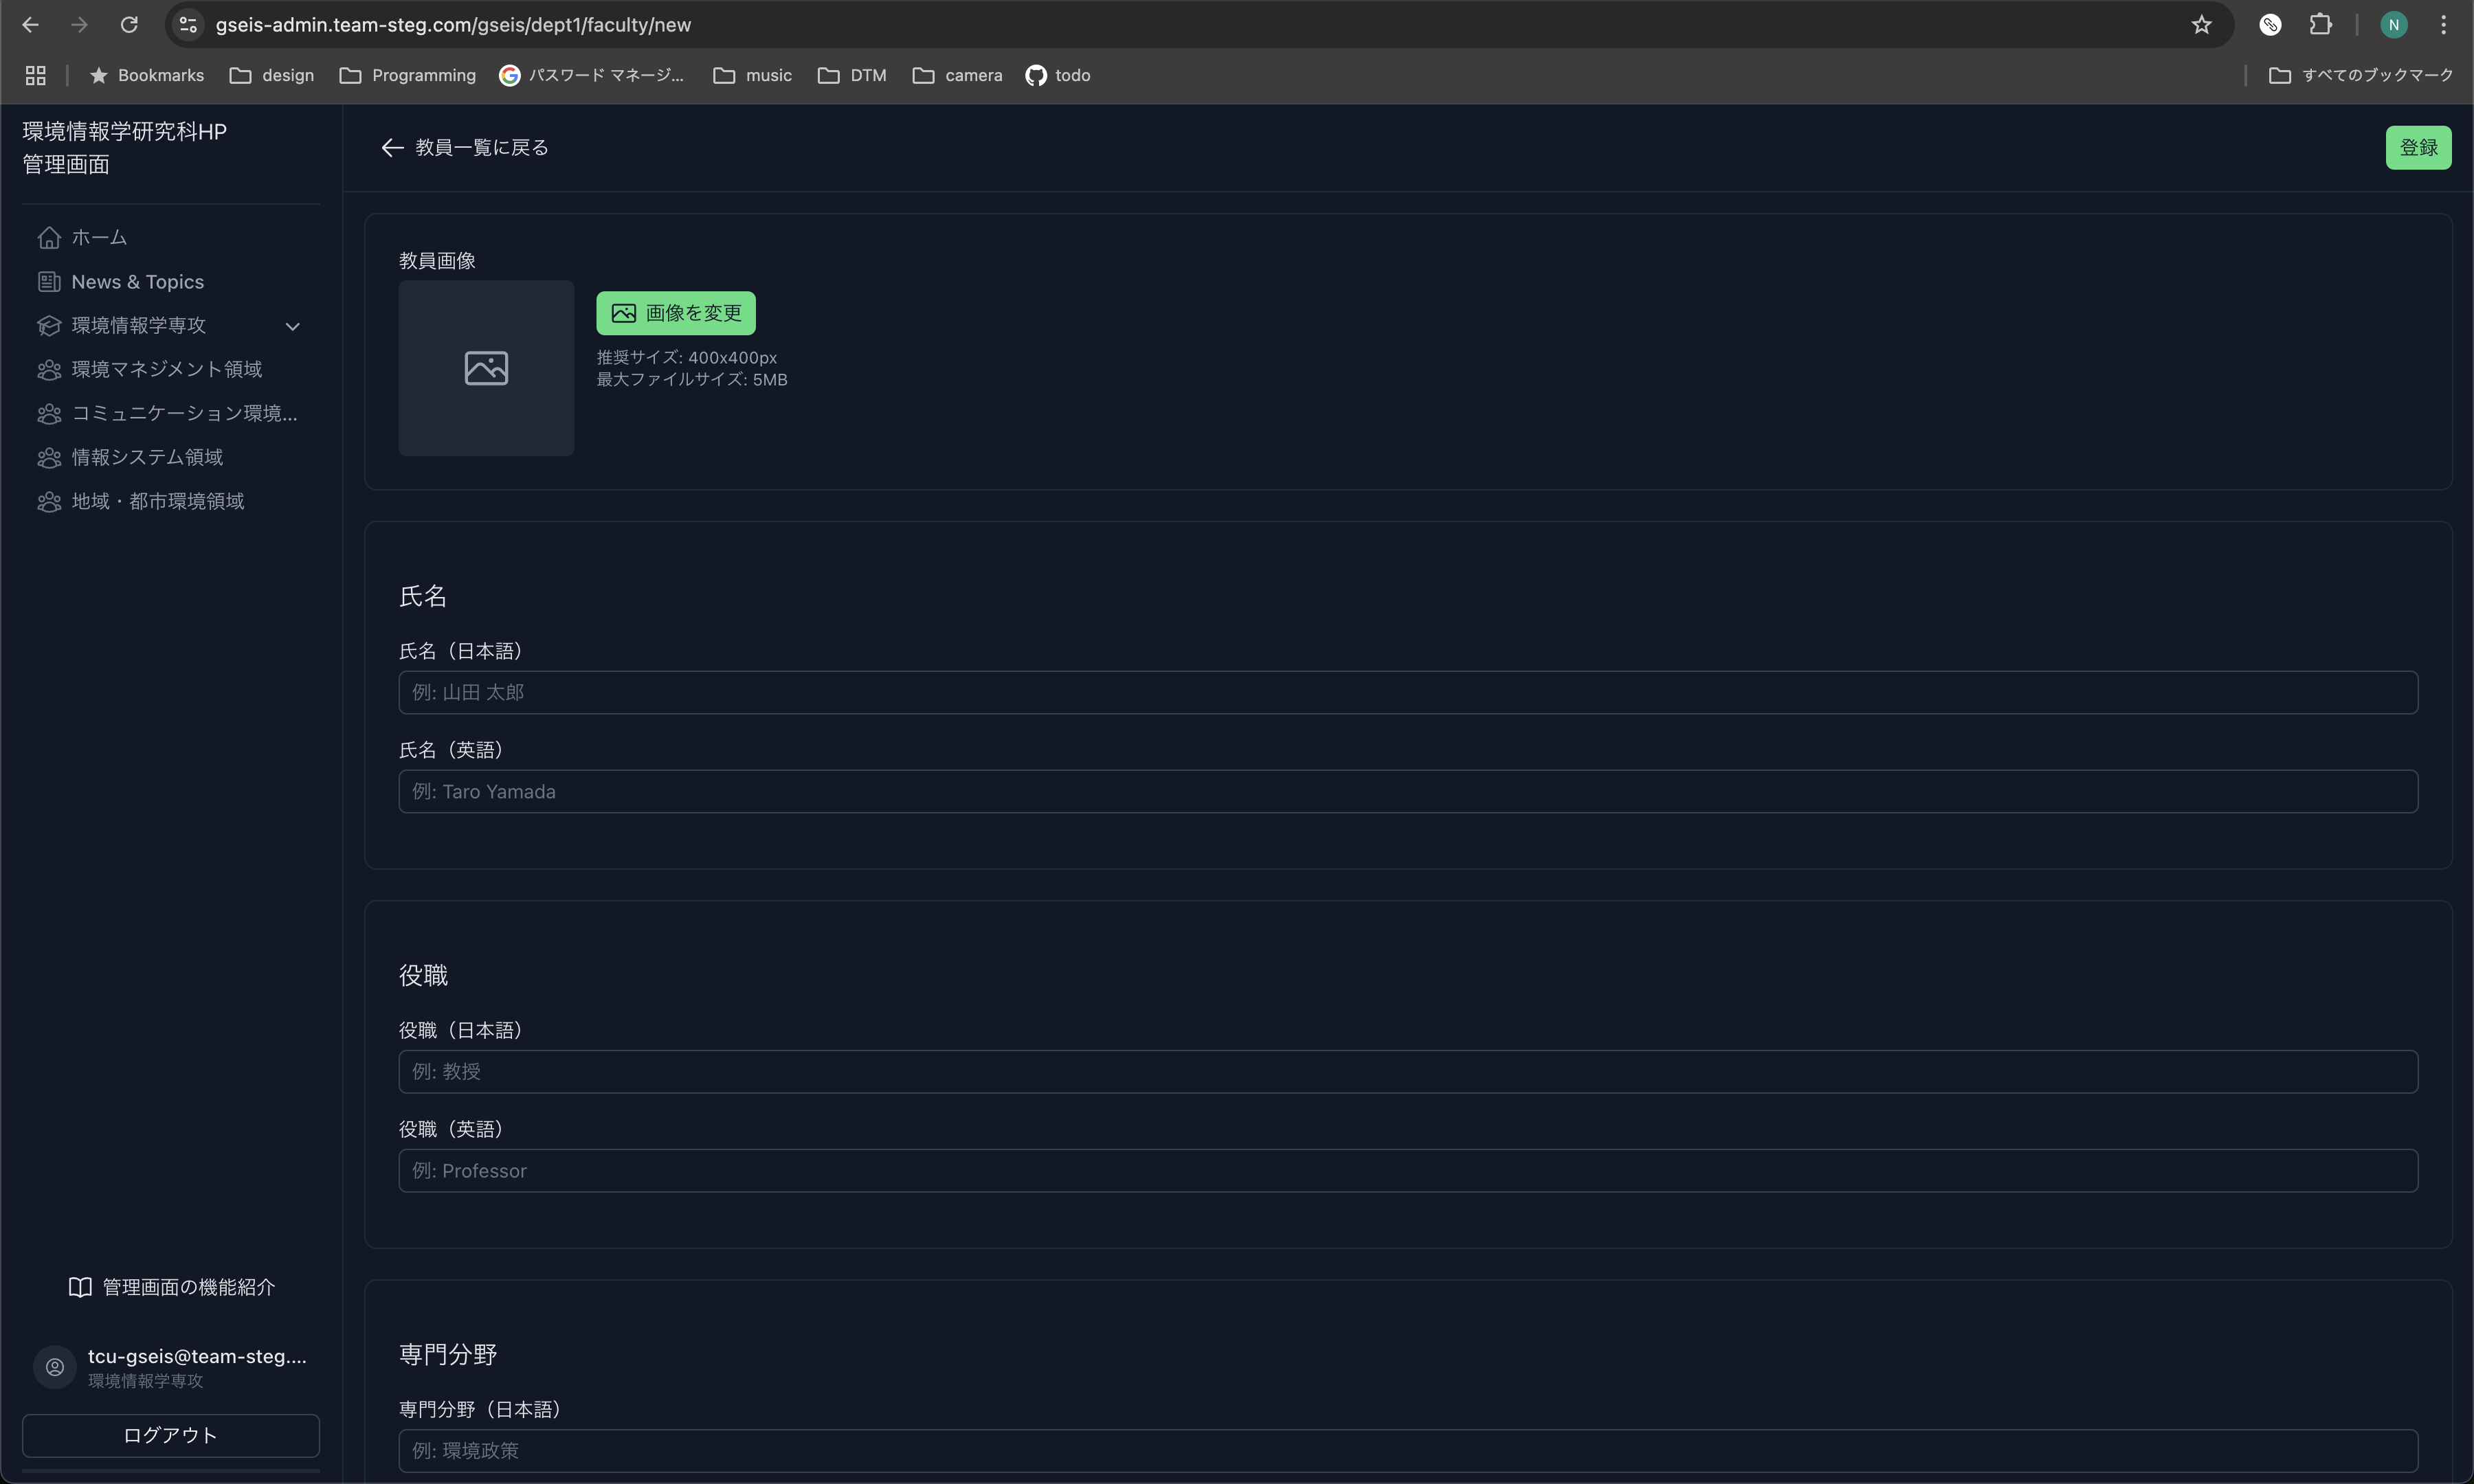Open 地域・都市環境領域 in the sidebar
The width and height of the screenshot is (2474, 1484).
tap(158, 501)
